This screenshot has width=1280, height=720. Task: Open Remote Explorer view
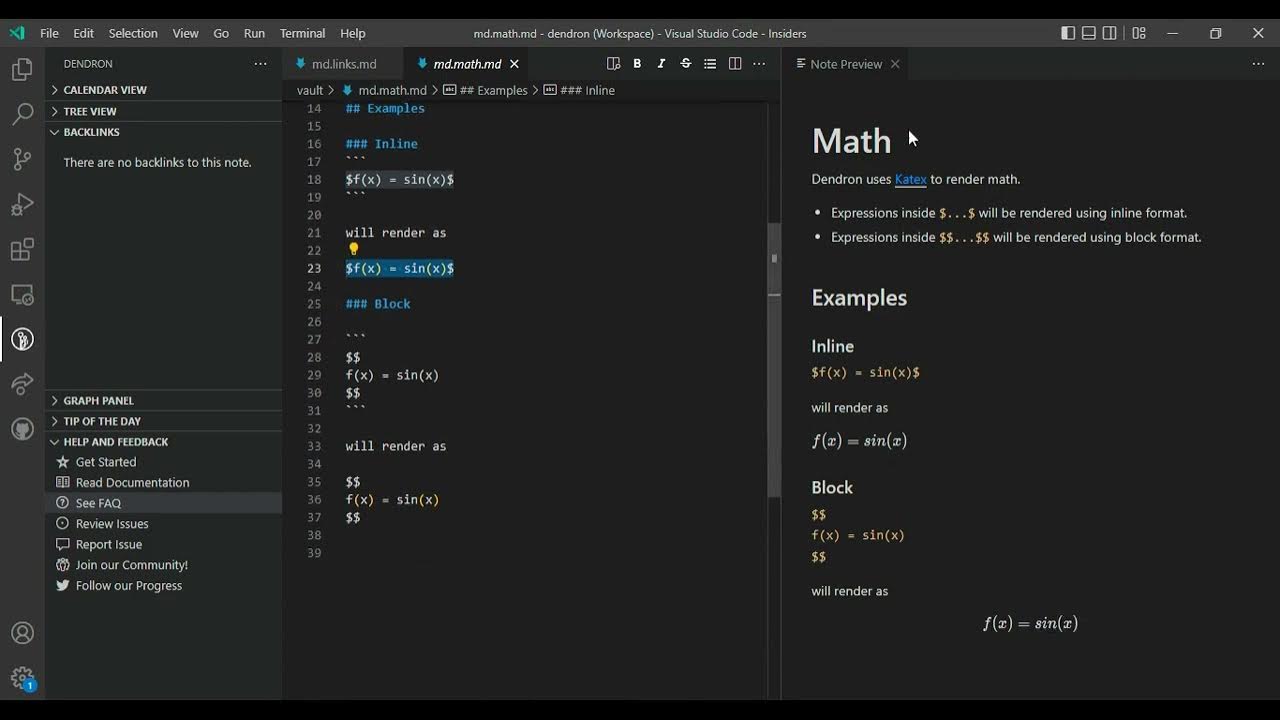coord(22,295)
